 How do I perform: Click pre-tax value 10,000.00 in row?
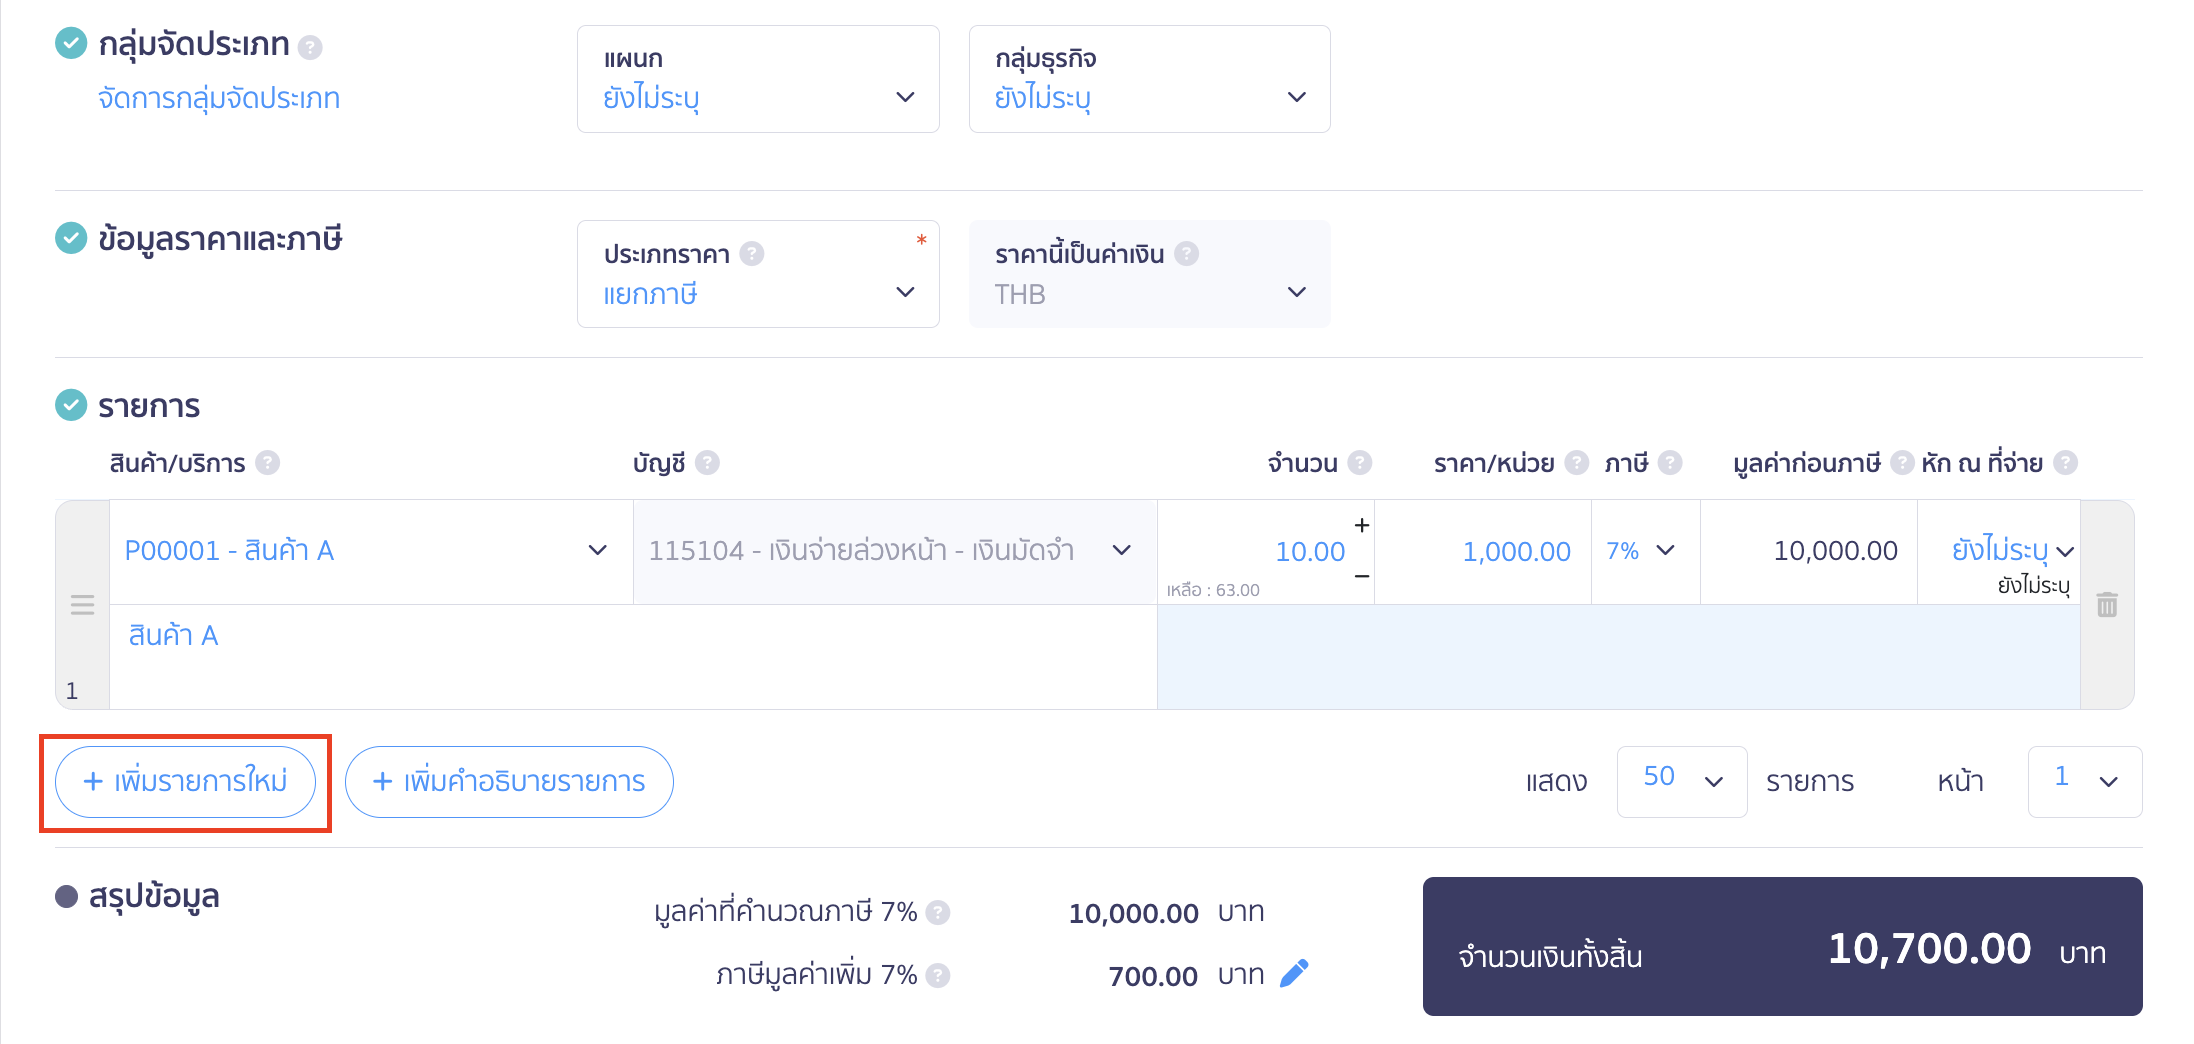(1835, 551)
